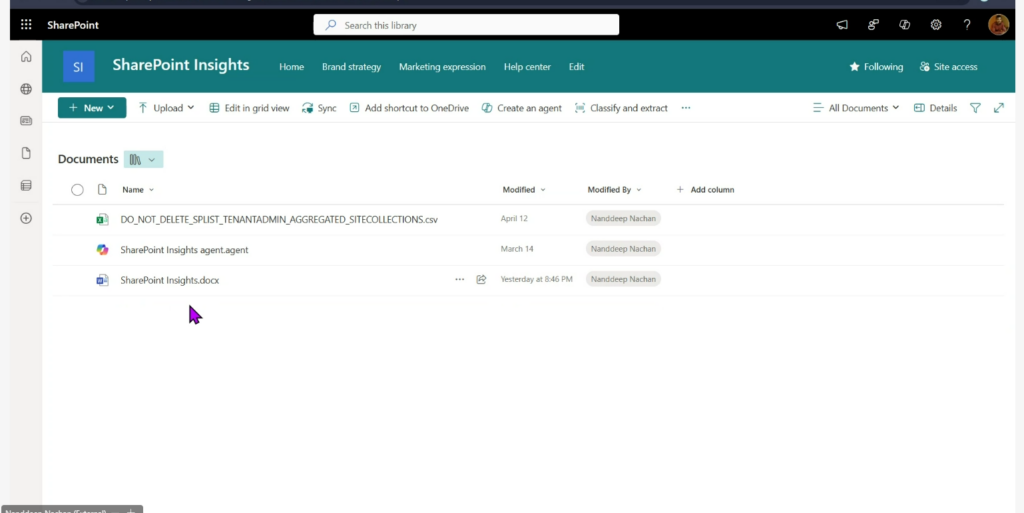Open the Details pane button
The image size is (1024, 513).
coord(935,108)
